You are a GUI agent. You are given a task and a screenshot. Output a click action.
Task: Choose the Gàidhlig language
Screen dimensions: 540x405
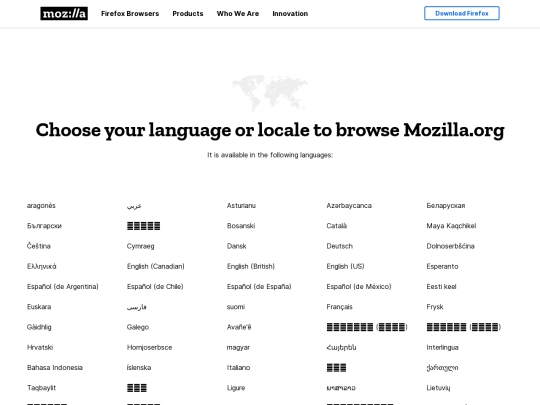(x=39, y=327)
